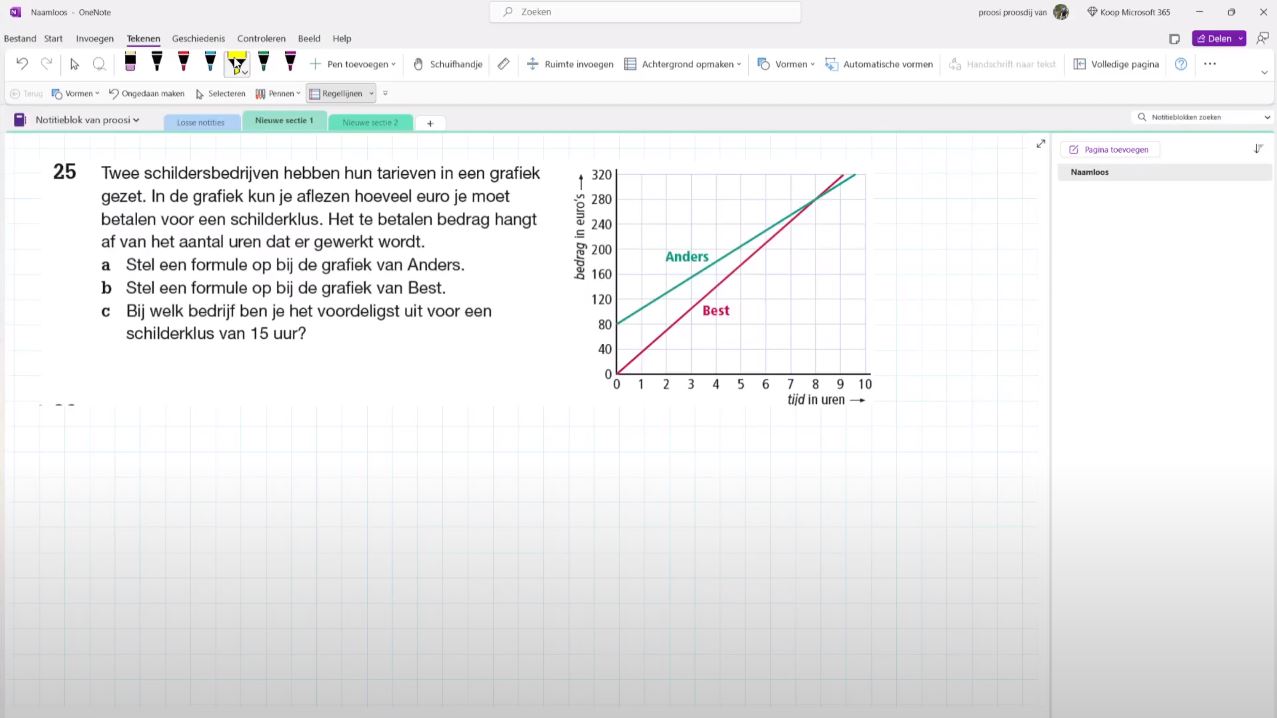Open the Losse notities section tab
1277x718 pixels.
201,122
